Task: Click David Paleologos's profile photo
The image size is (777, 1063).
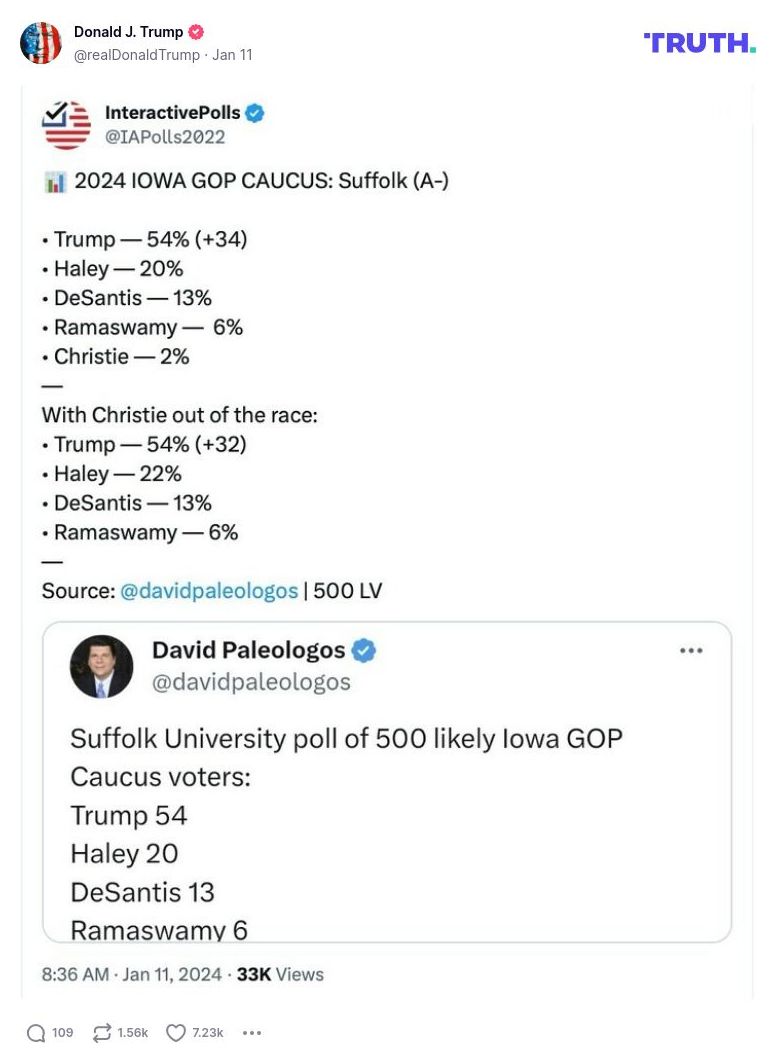Action: (x=101, y=666)
